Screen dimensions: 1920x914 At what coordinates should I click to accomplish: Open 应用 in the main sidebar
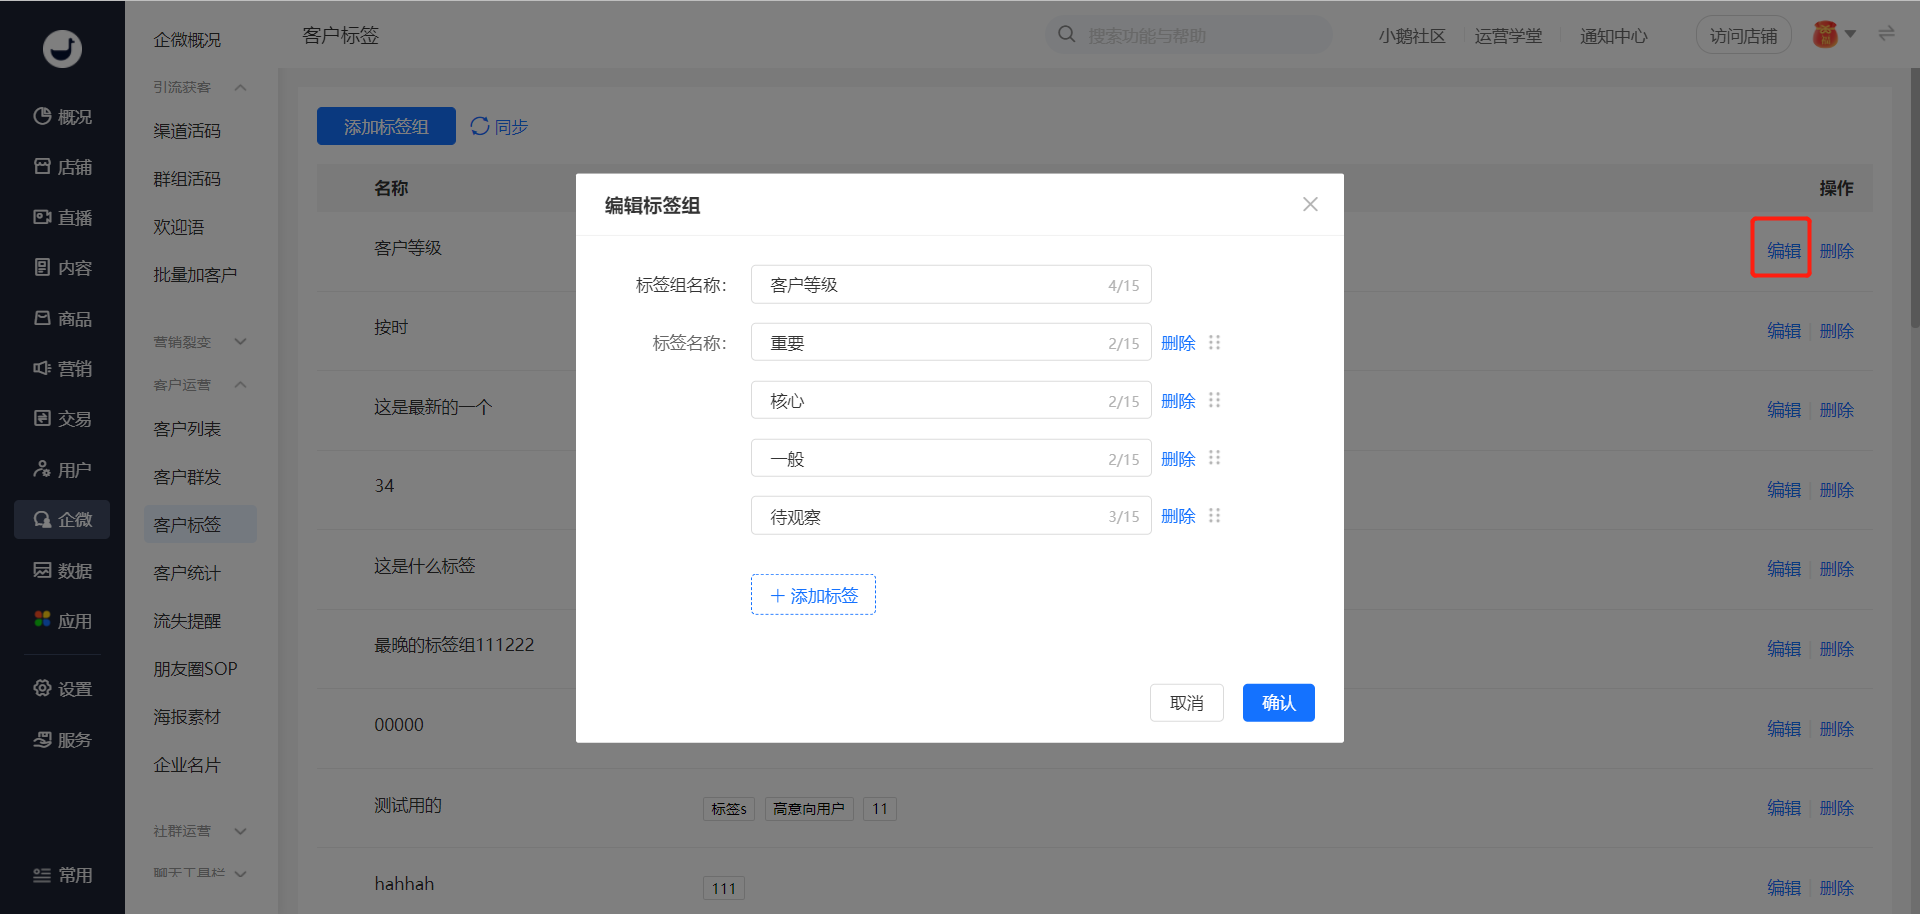pyautogui.click(x=62, y=621)
